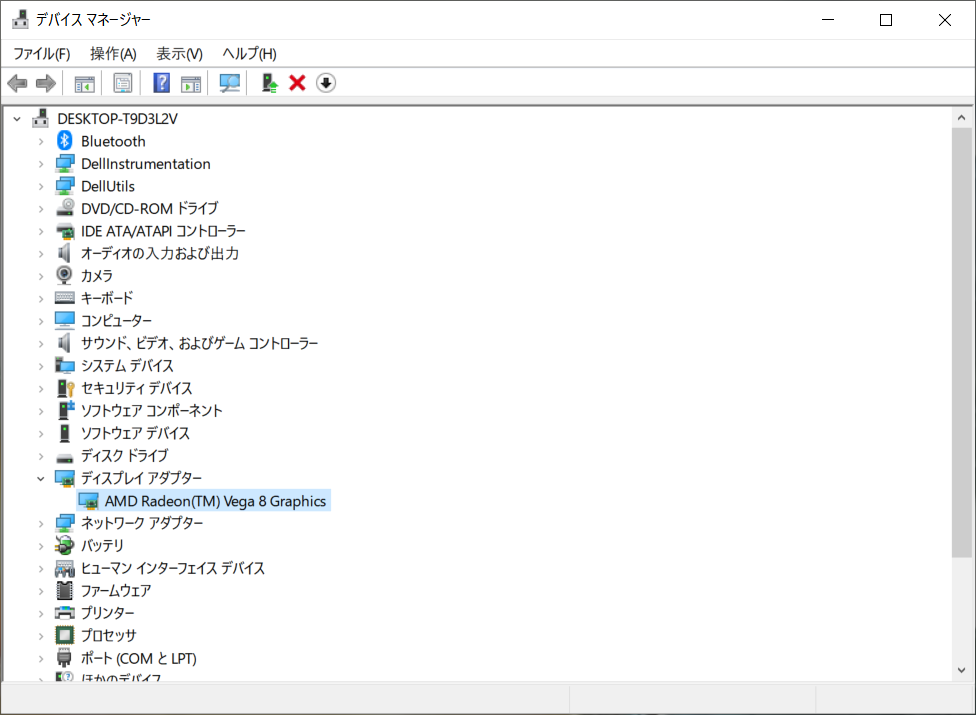
Task: Collapse the DESKTOP-T9D3L2V root node
Action: tap(17, 118)
